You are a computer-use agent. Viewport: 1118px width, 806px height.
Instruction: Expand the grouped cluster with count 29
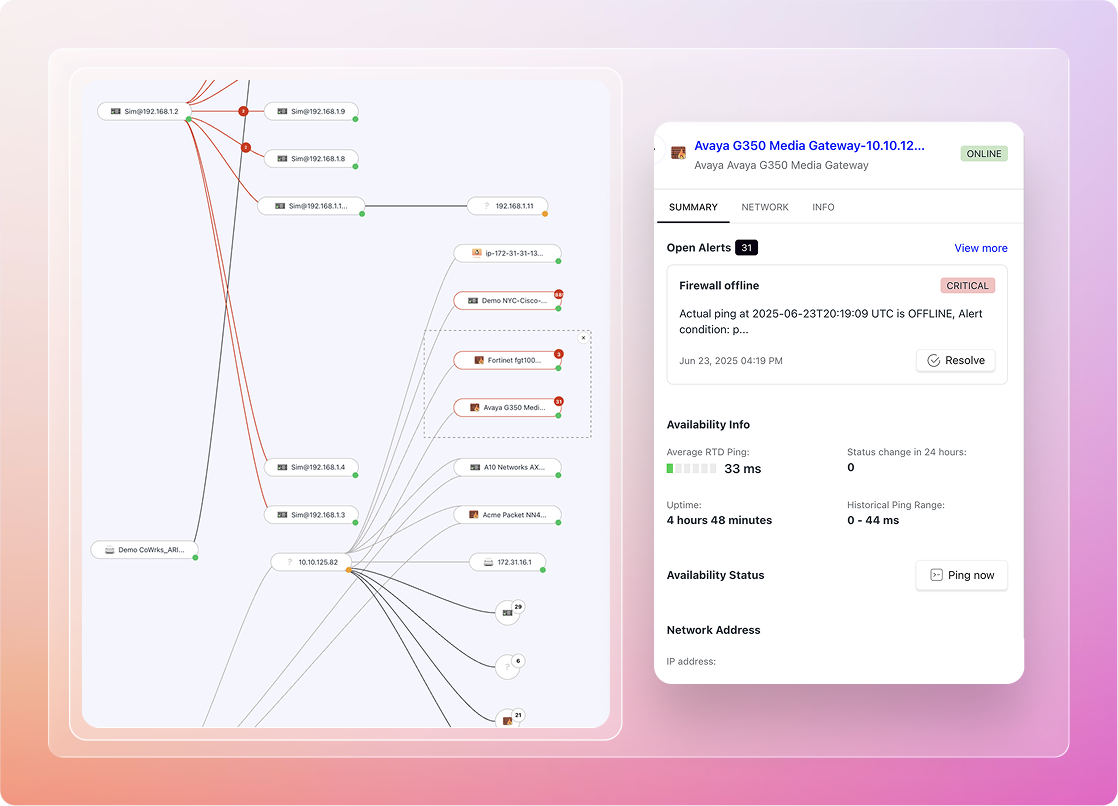pyautogui.click(x=508, y=612)
